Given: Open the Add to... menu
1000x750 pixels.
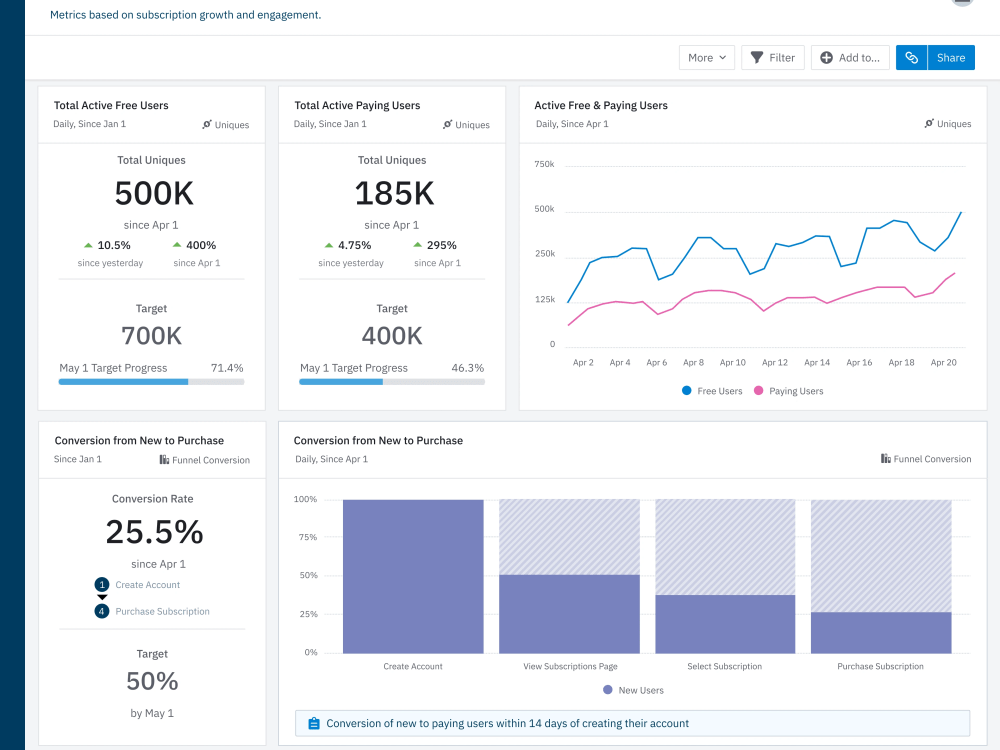Looking at the screenshot, I should click(x=850, y=57).
